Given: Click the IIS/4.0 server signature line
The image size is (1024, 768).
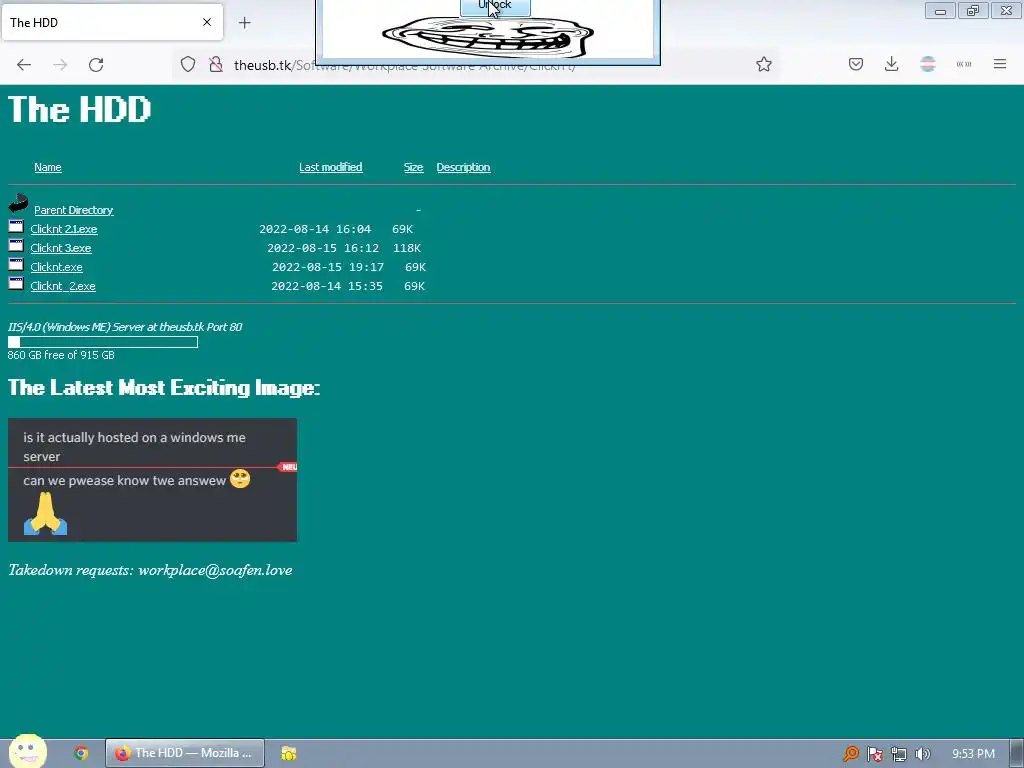Looking at the screenshot, I should coord(125,327).
